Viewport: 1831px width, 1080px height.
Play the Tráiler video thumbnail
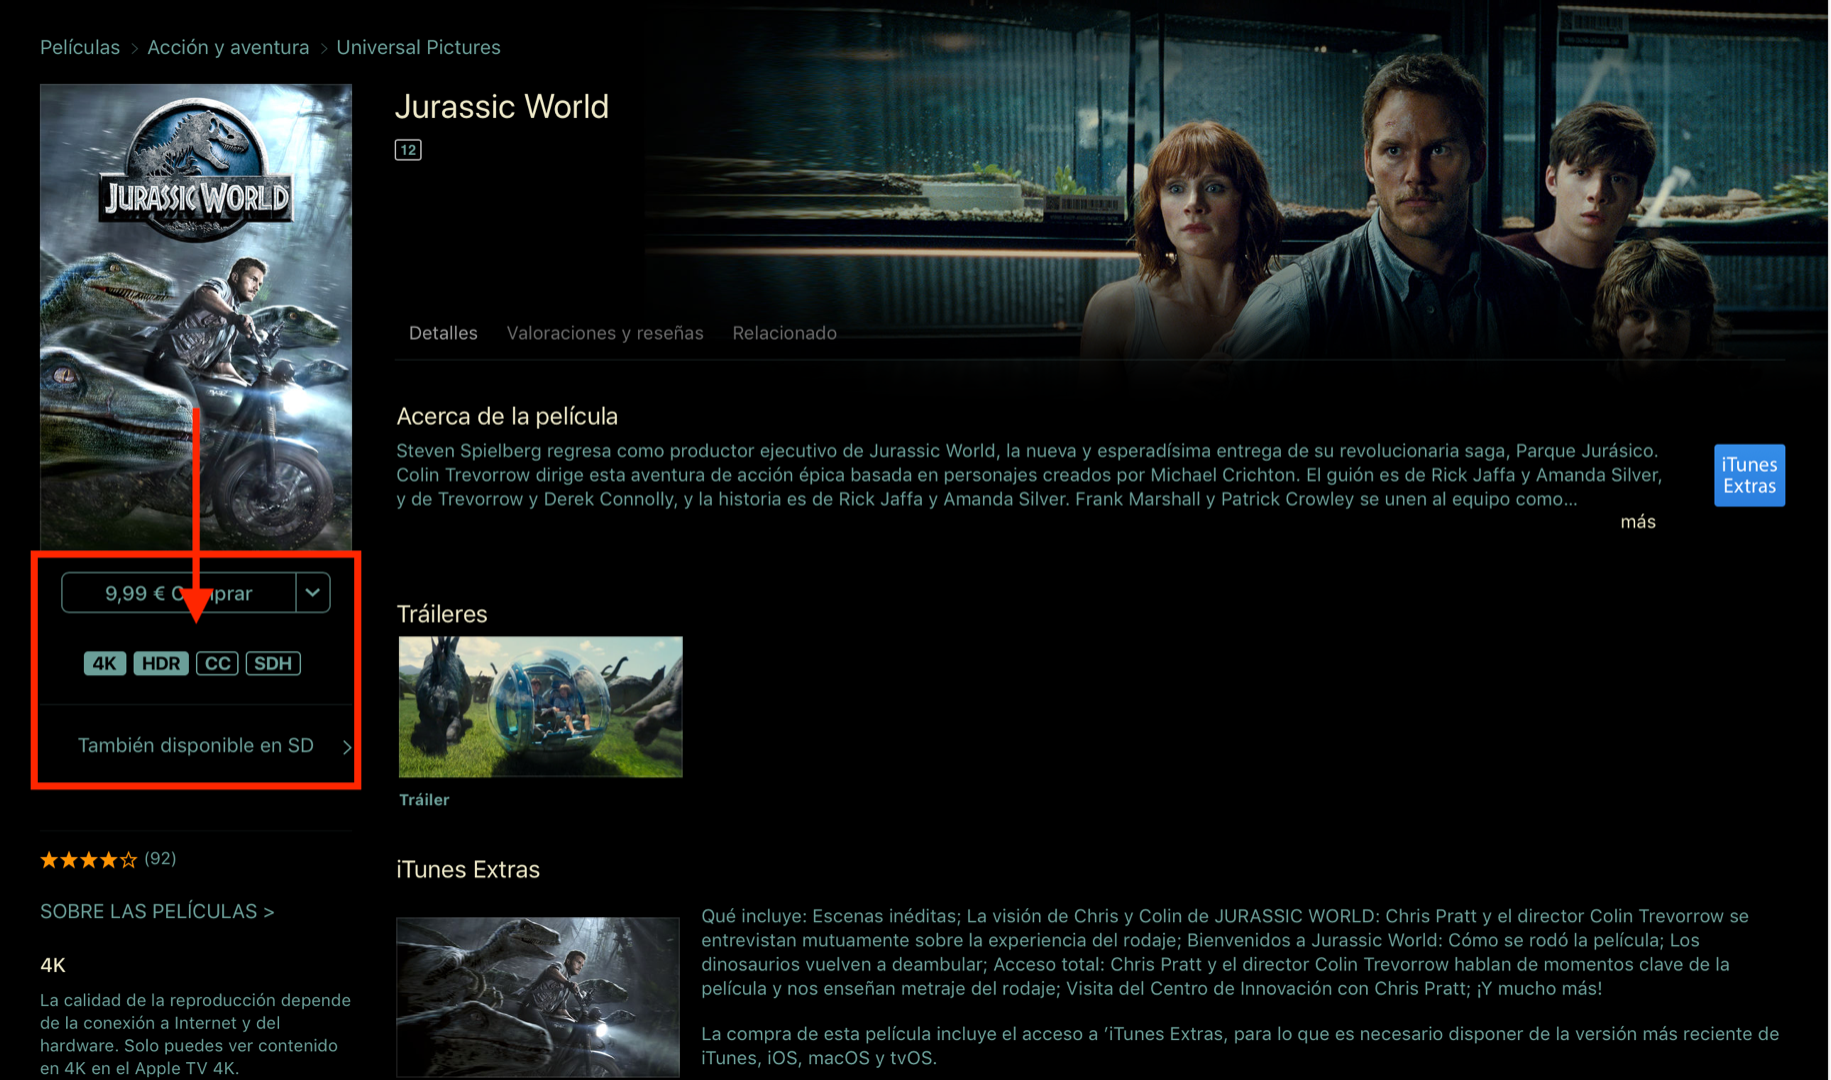[541, 707]
